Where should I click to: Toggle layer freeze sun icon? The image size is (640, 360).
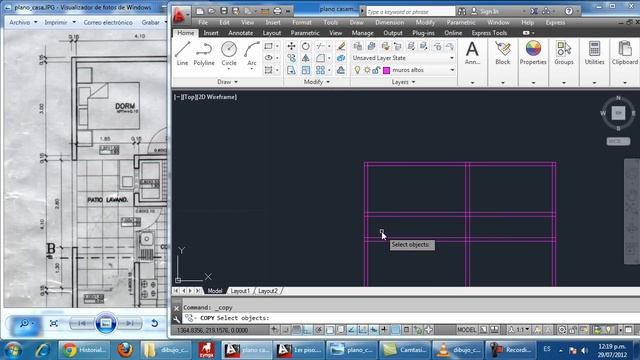tap(367, 70)
